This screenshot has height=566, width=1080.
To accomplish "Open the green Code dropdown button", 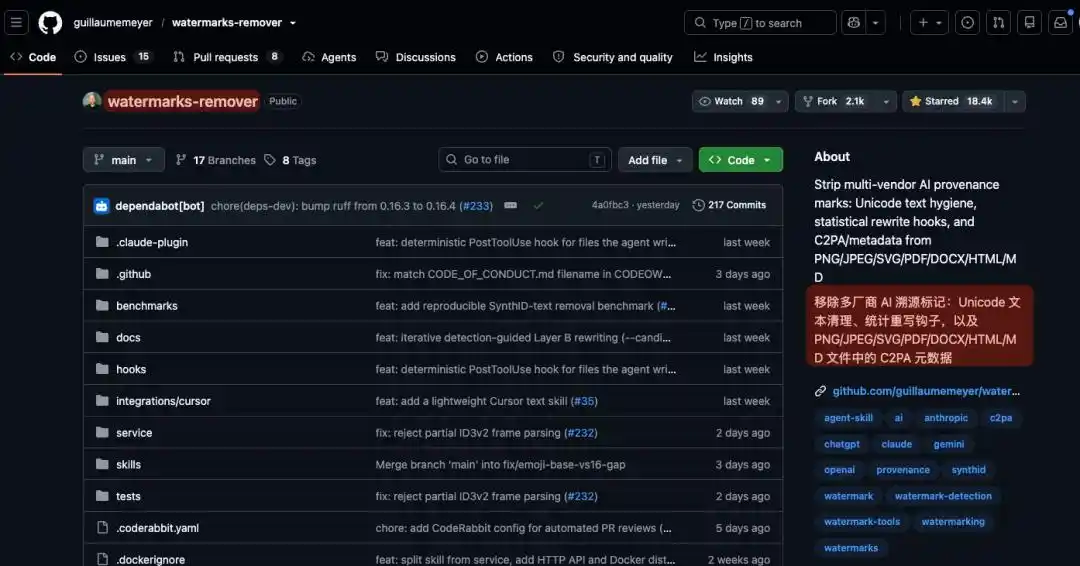I will [740, 160].
